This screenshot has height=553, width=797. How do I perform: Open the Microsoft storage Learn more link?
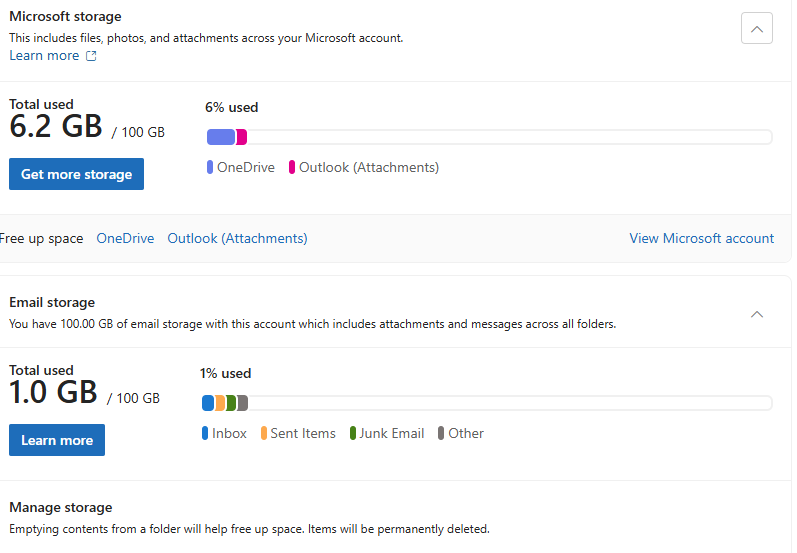tap(44, 55)
